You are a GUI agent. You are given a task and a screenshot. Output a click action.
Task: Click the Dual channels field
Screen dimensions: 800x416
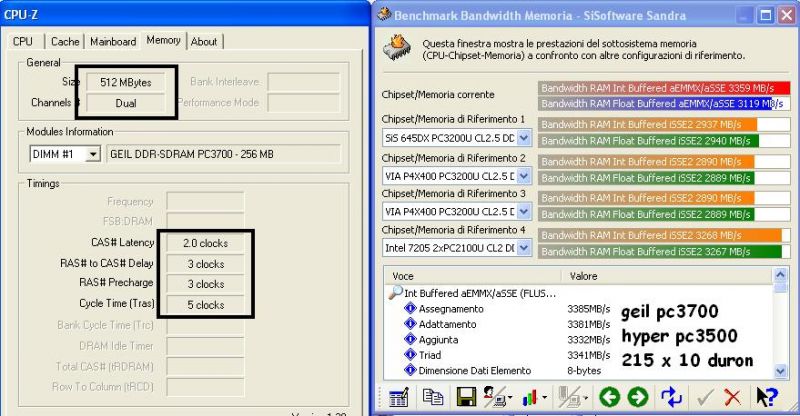point(126,103)
